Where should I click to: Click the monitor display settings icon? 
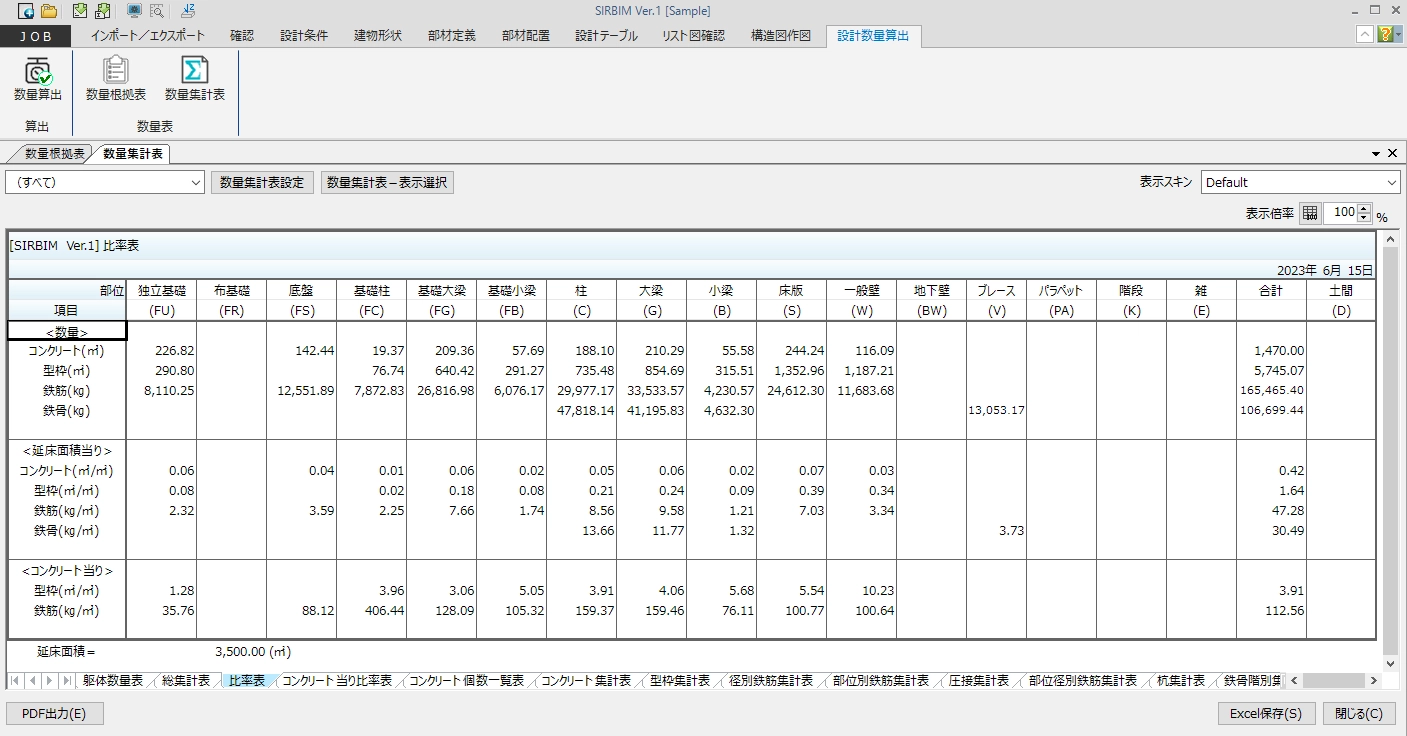tap(134, 11)
